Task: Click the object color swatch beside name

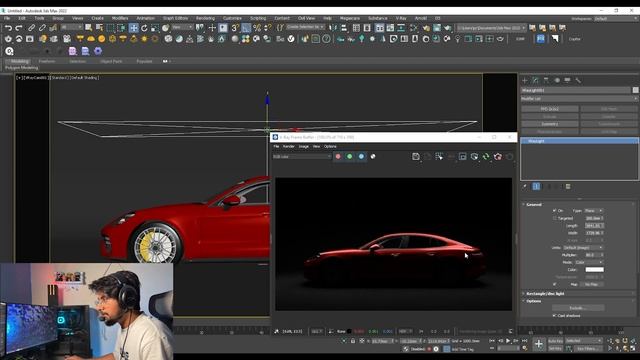Action: pyautogui.click(x=636, y=90)
